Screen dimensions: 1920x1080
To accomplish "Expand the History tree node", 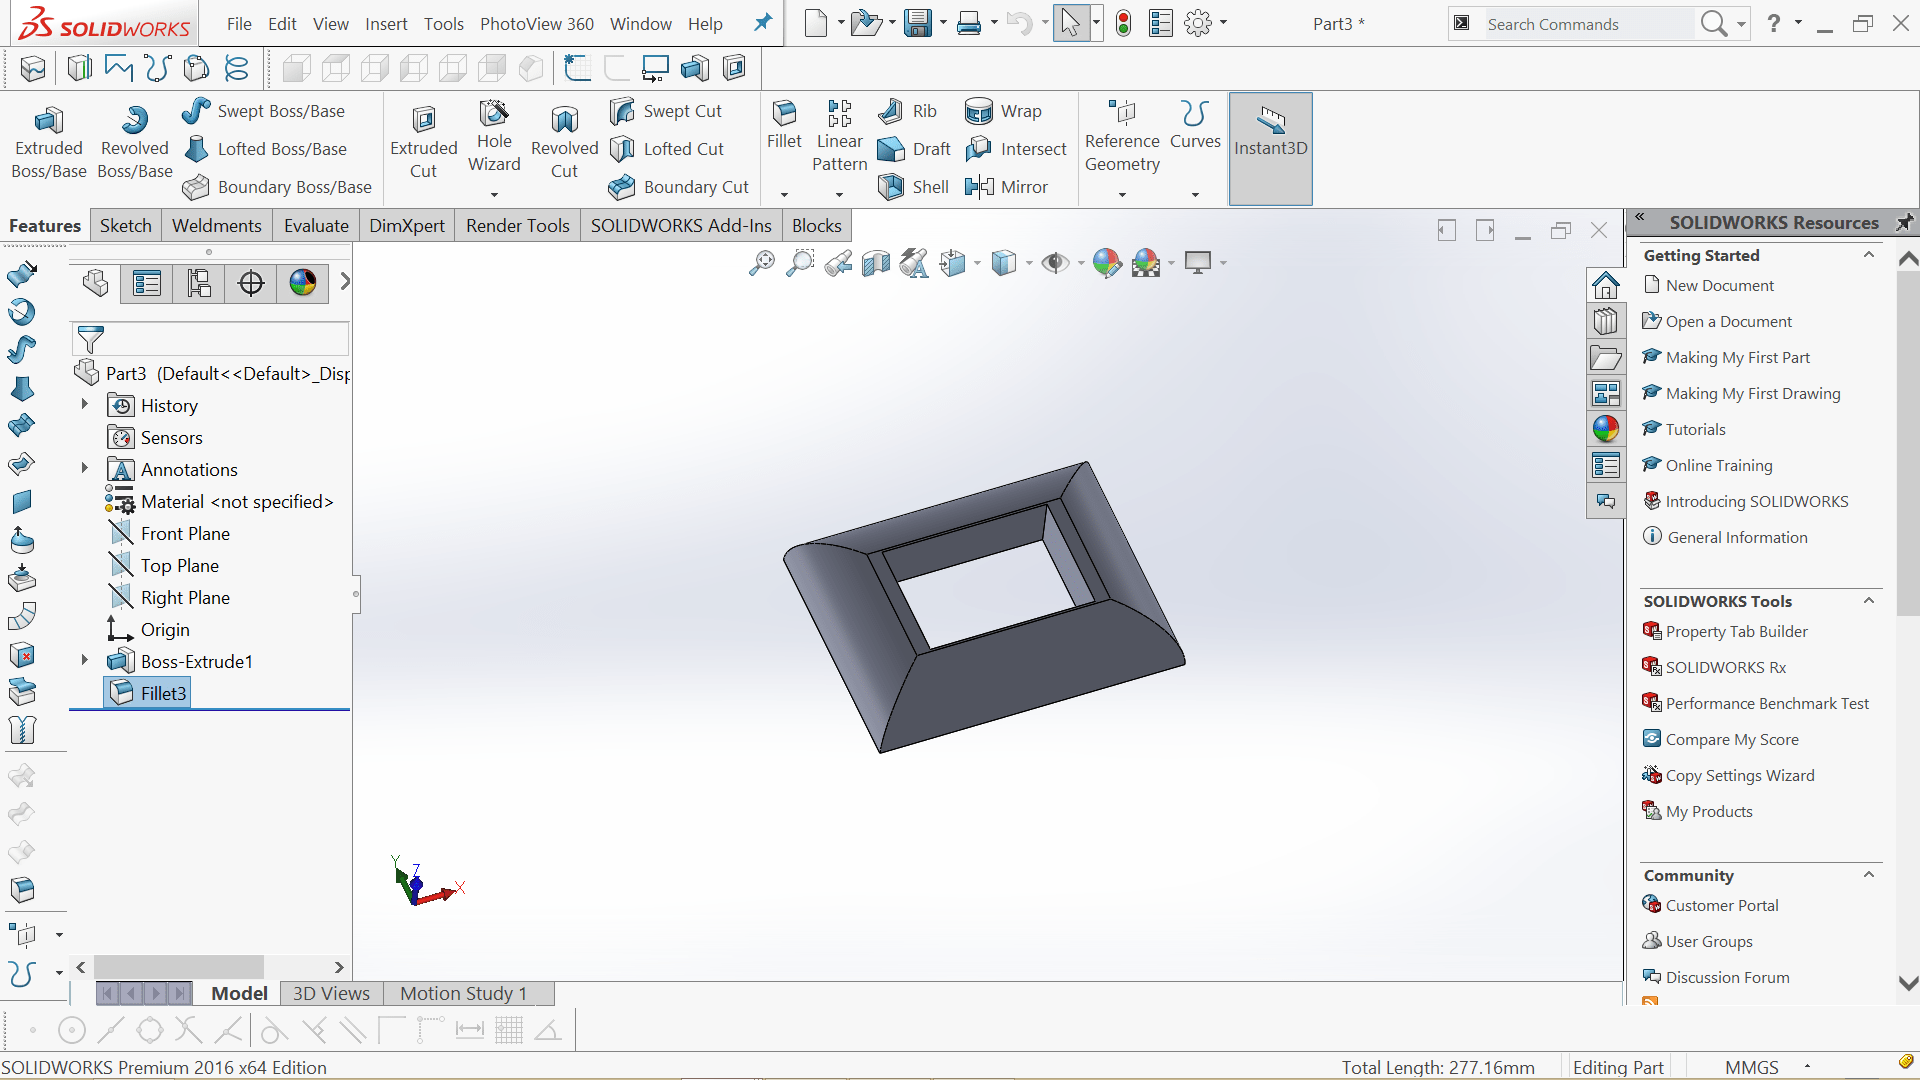I will coord(85,405).
